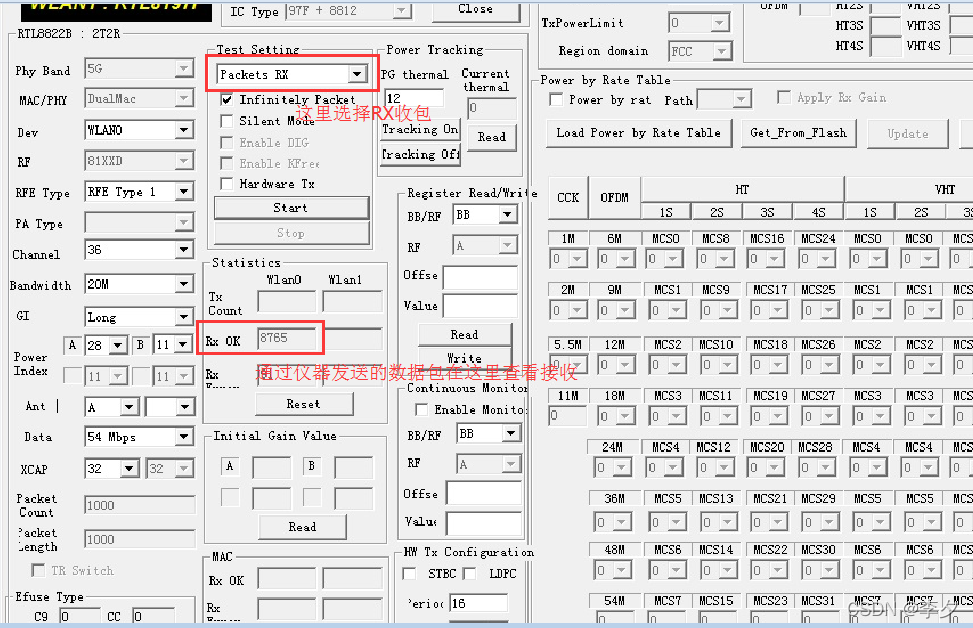Expand the Channel 36 dropdown
Image resolution: width=973 pixels, height=628 pixels.
point(184,249)
